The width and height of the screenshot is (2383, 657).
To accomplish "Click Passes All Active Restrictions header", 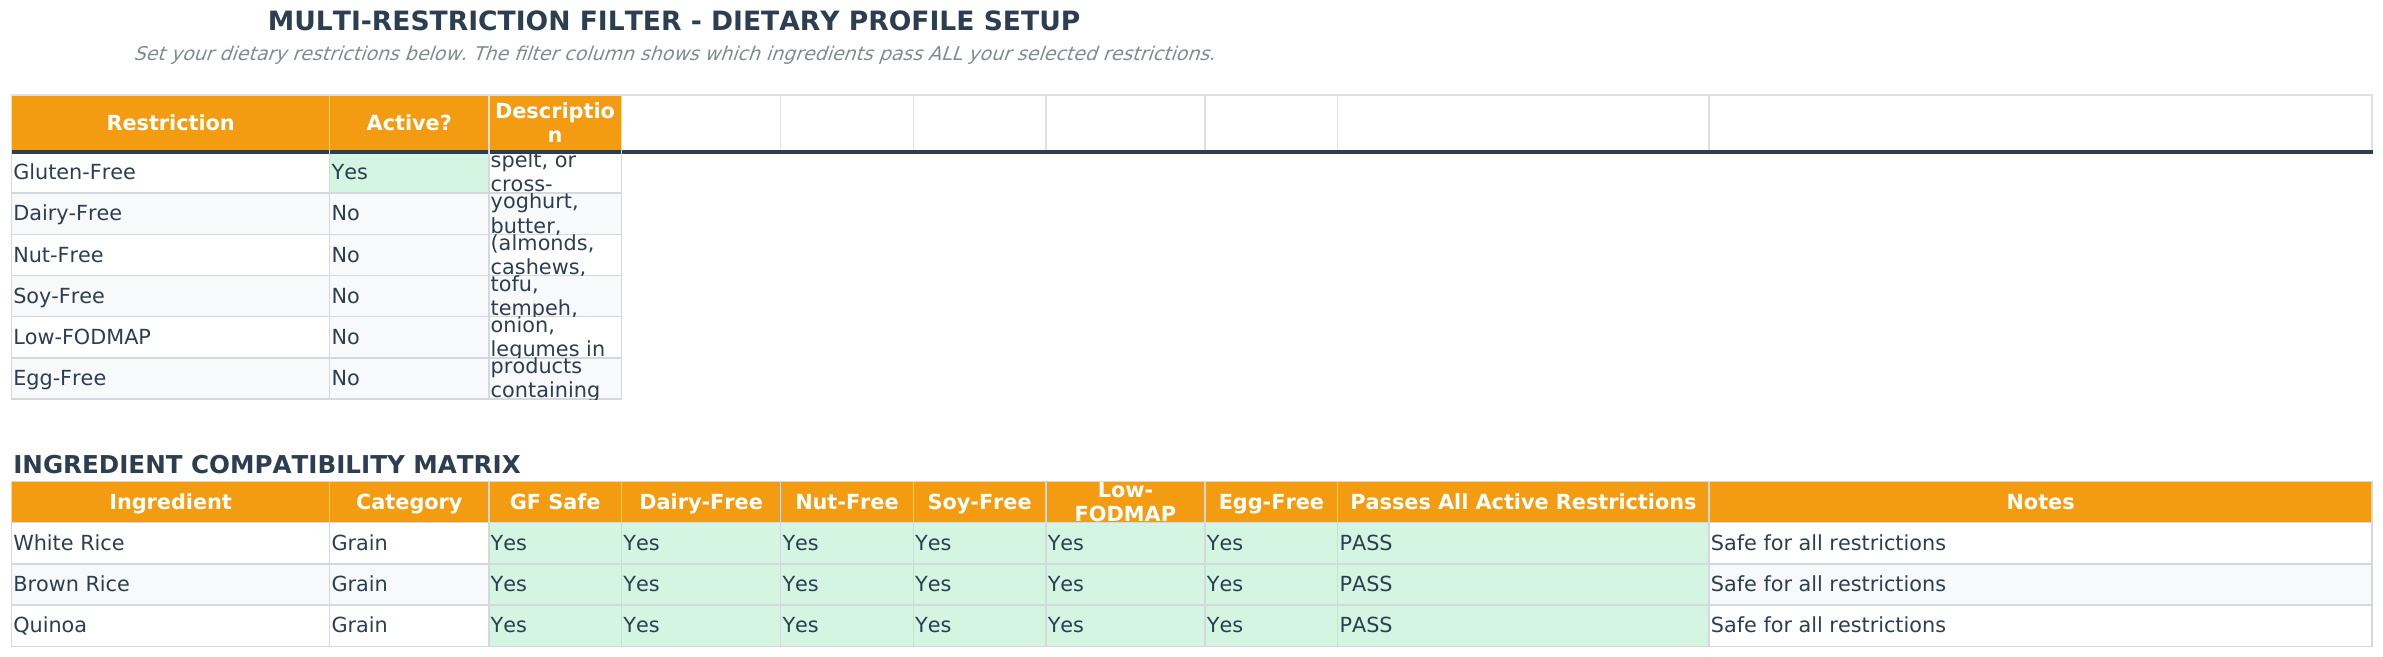I will pyautogui.click(x=1523, y=502).
